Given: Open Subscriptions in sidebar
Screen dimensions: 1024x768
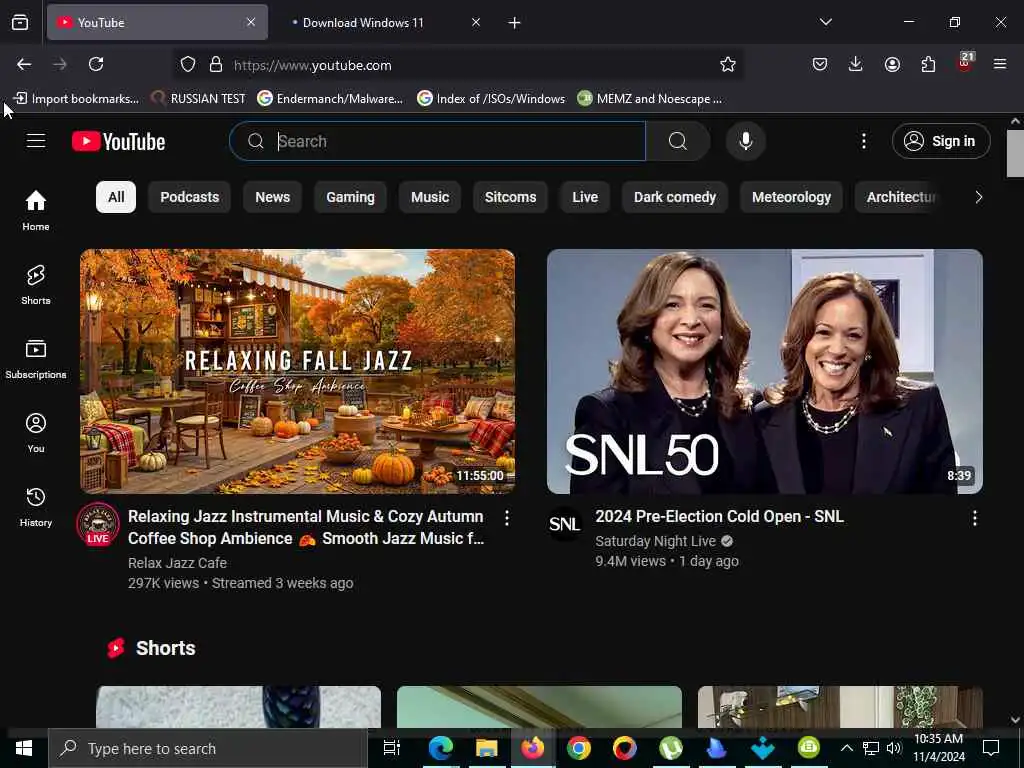Looking at the screenshot, I should click(x=36, y=358).
